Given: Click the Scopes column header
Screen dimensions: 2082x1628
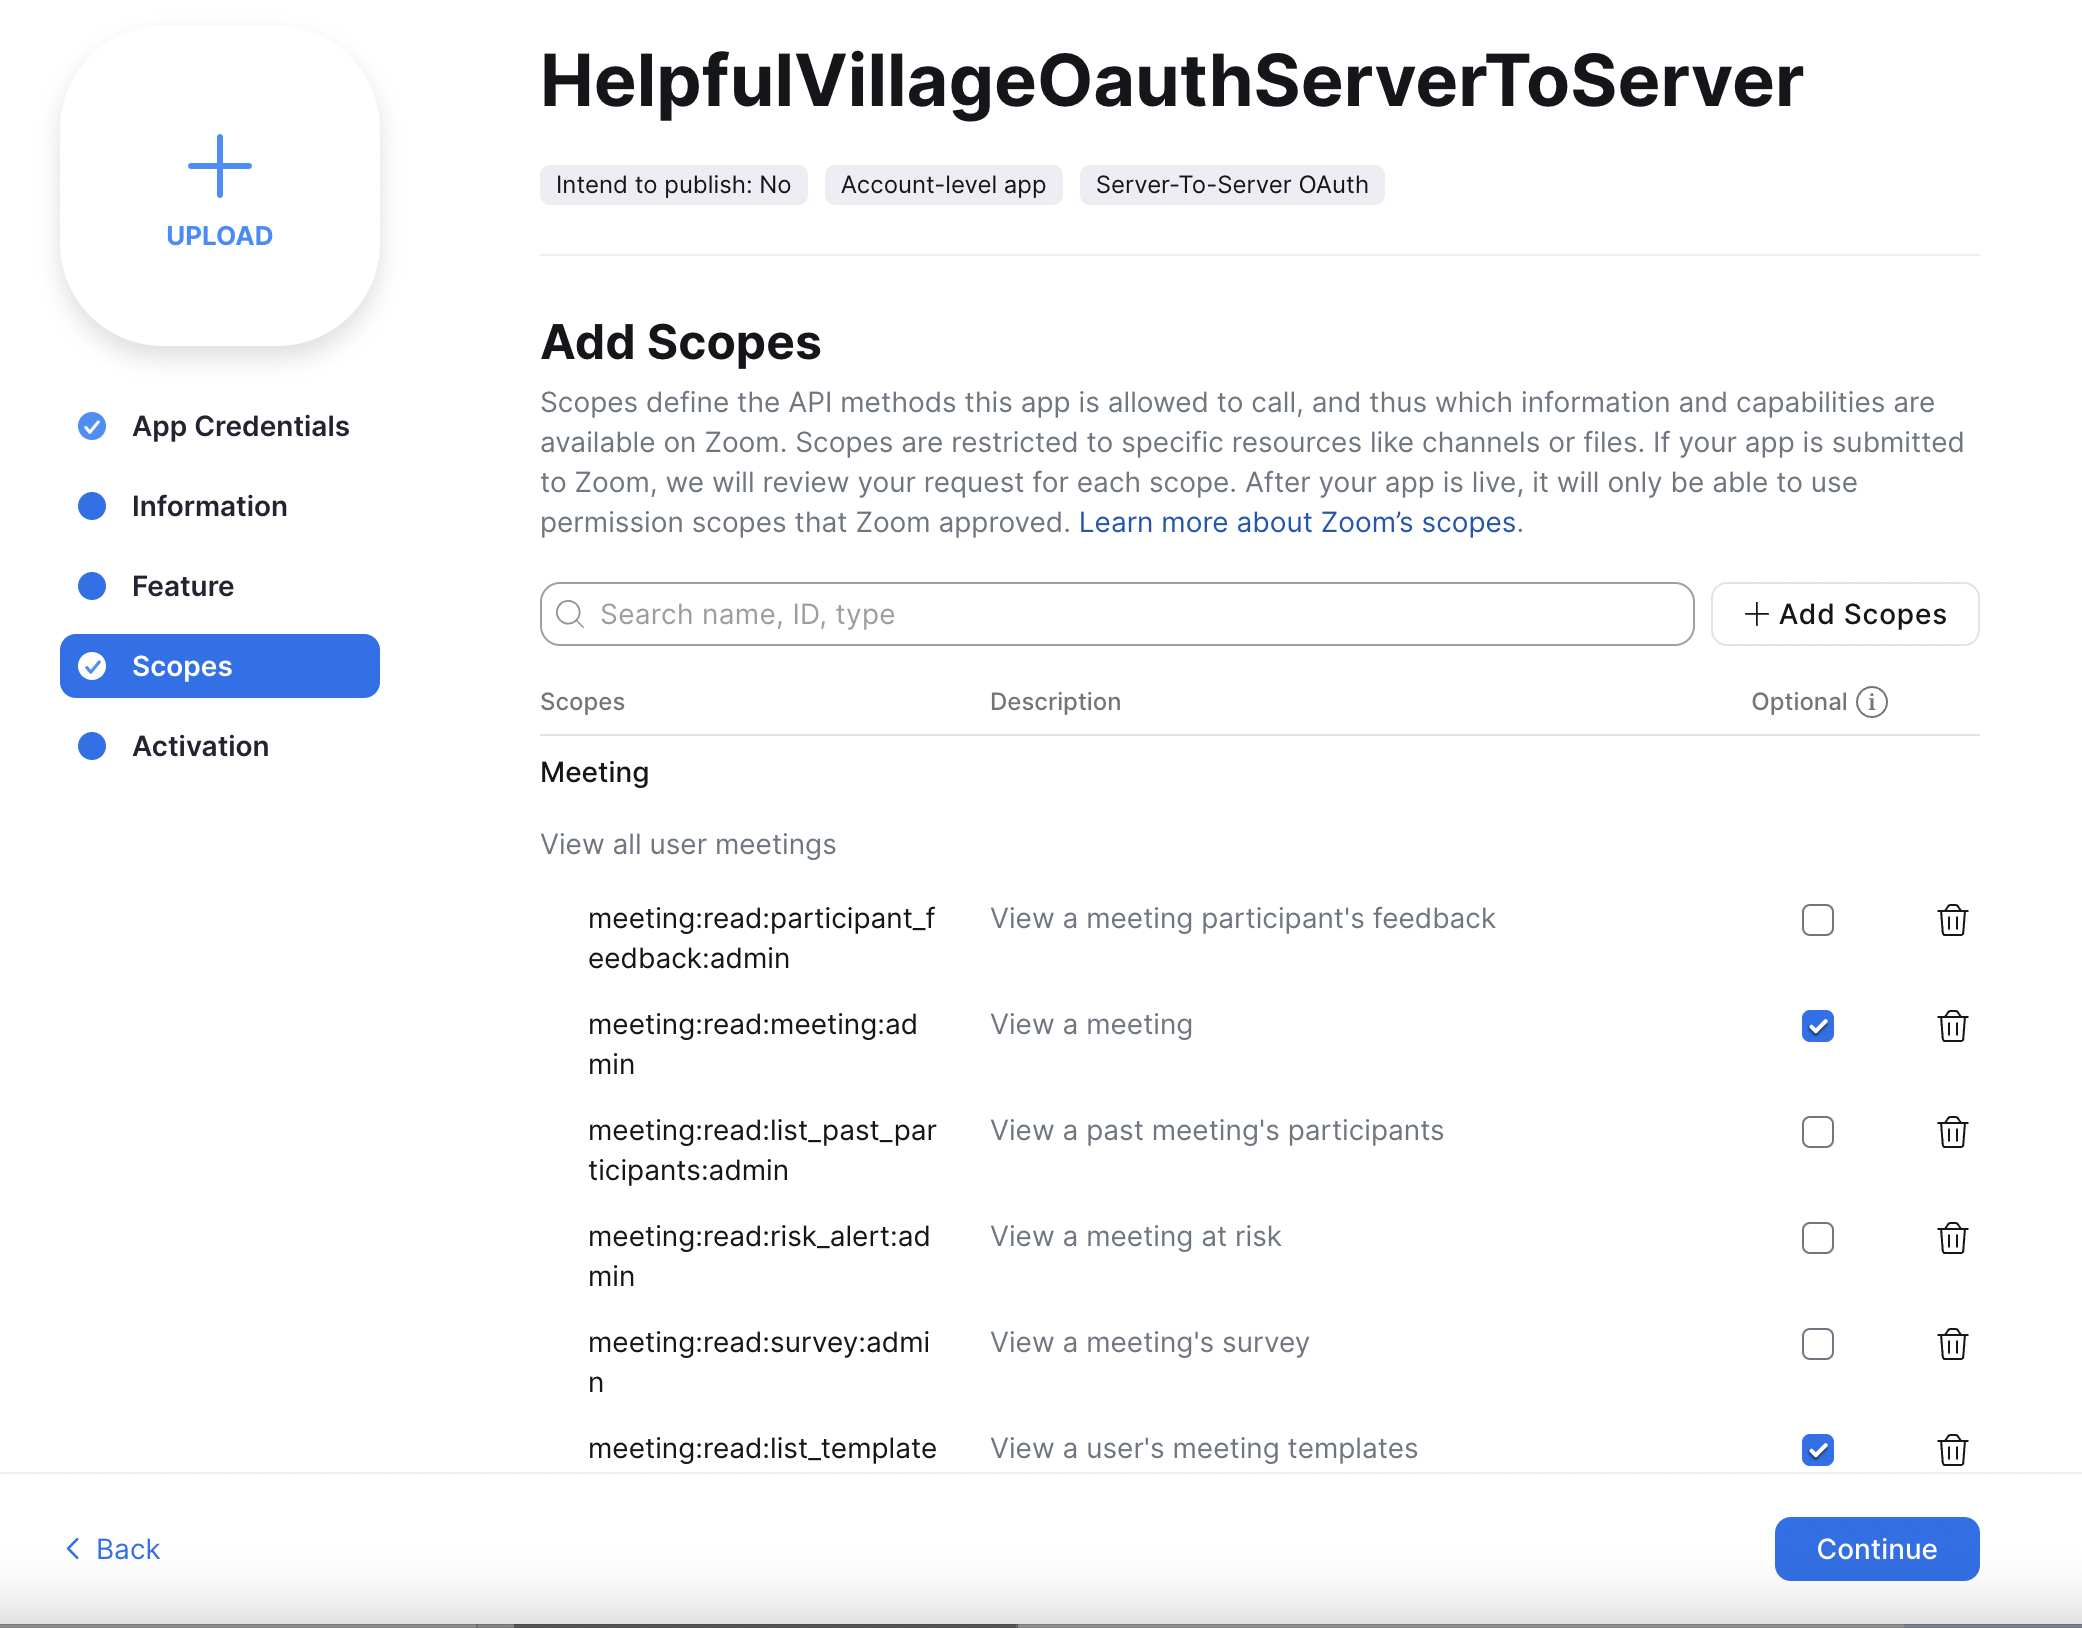Looking at the screenshot, I should (x=582, y=702).
